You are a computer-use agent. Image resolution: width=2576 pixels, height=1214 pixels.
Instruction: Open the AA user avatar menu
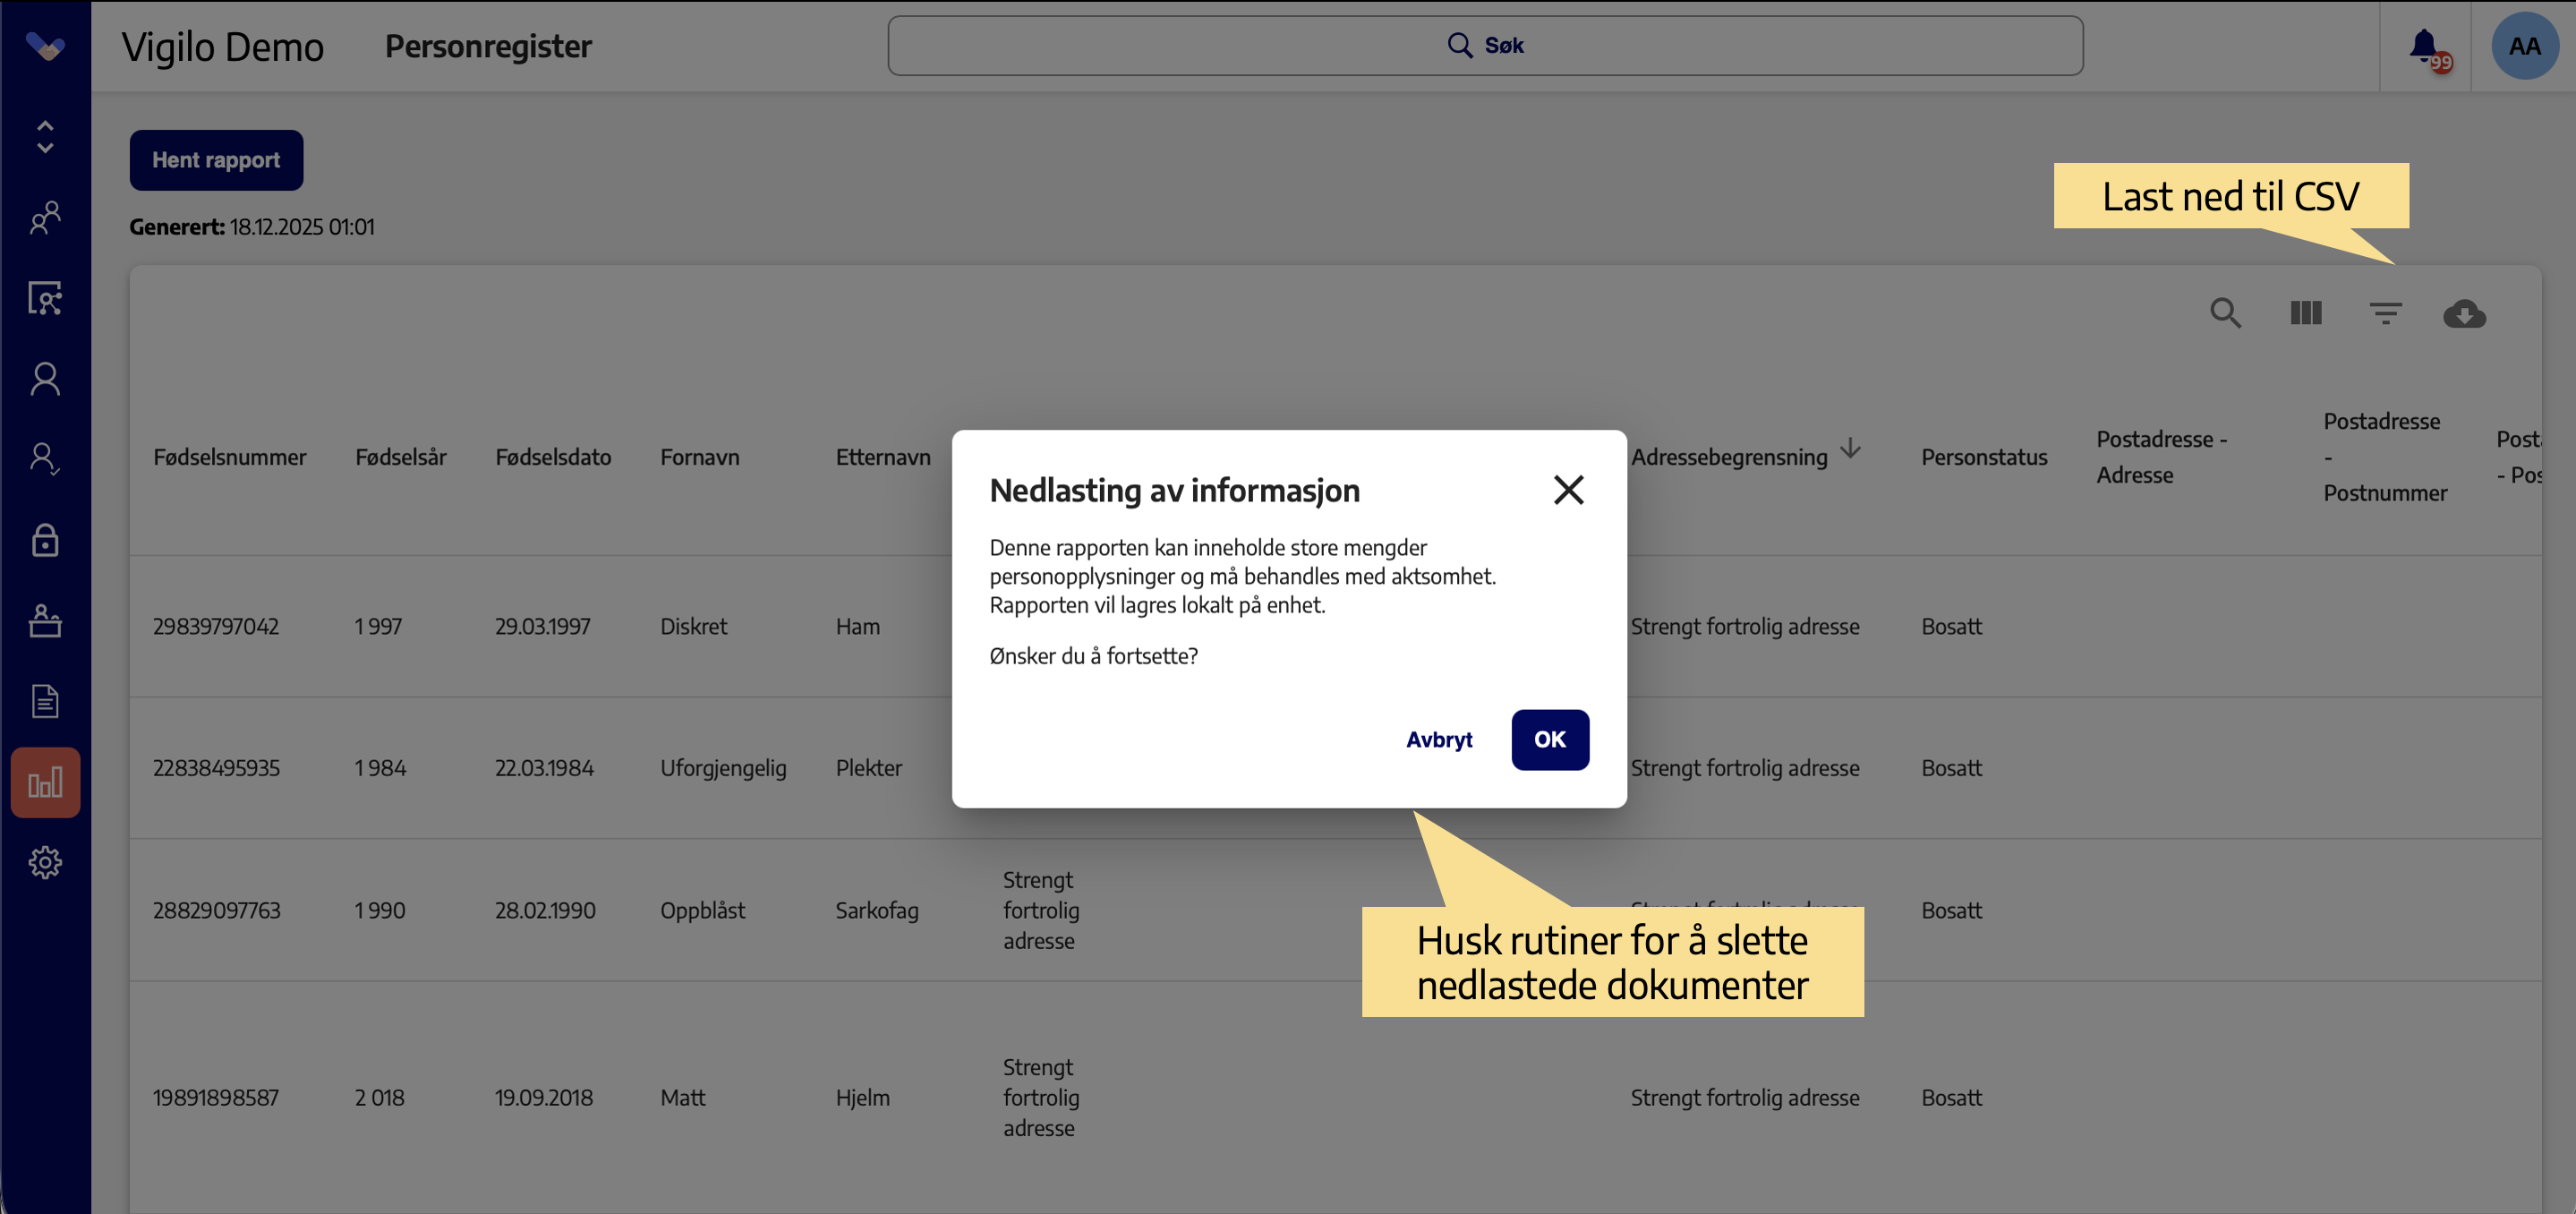[x=2525, y=46]
